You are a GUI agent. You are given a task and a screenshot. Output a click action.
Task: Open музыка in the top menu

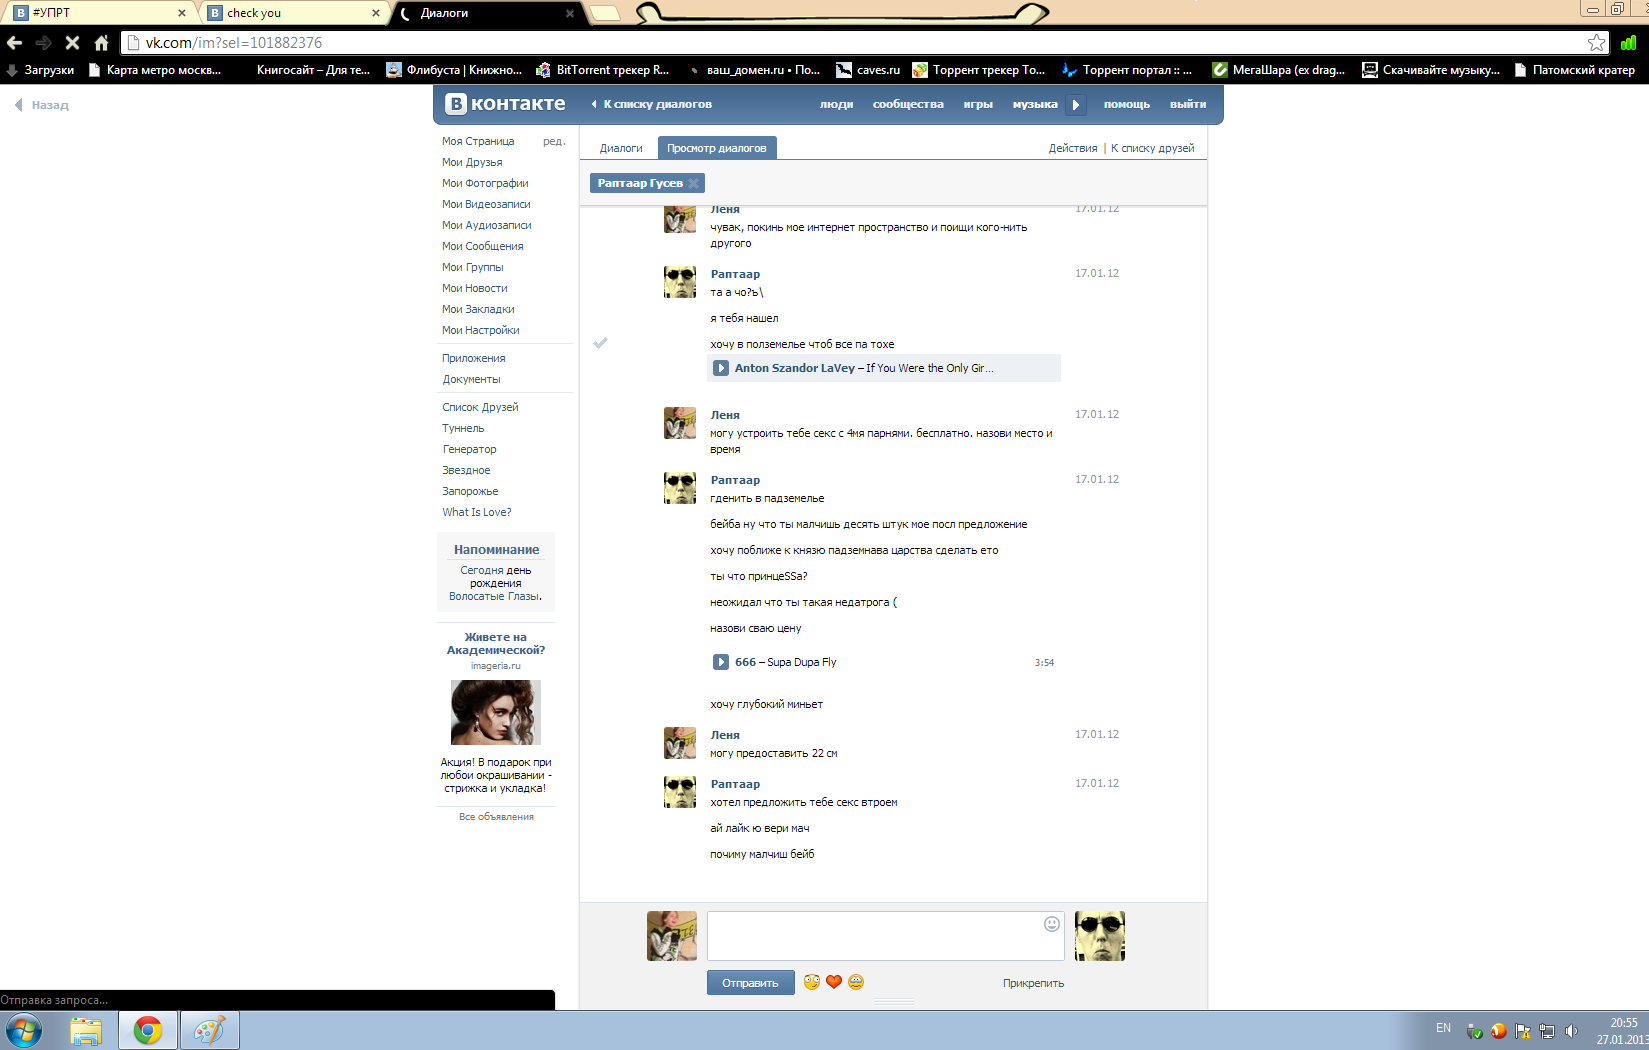1035,104
